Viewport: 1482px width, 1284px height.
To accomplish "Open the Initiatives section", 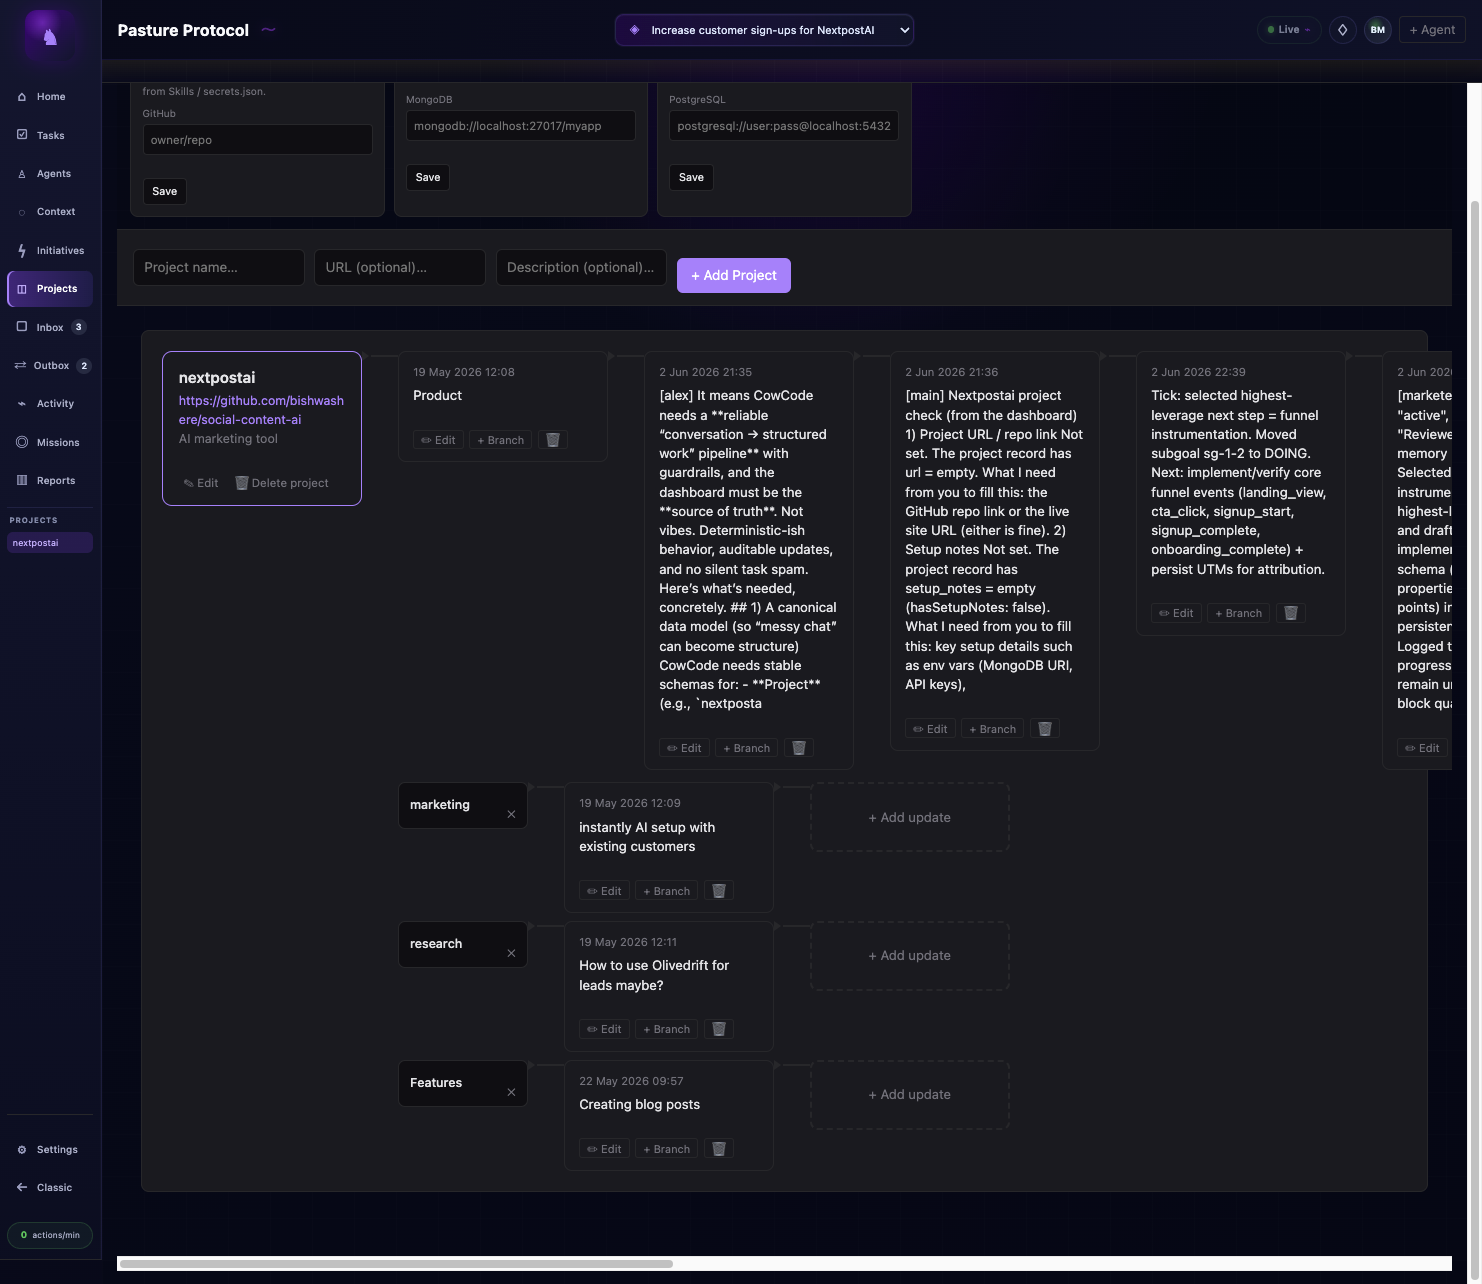I will click(50, 251).
